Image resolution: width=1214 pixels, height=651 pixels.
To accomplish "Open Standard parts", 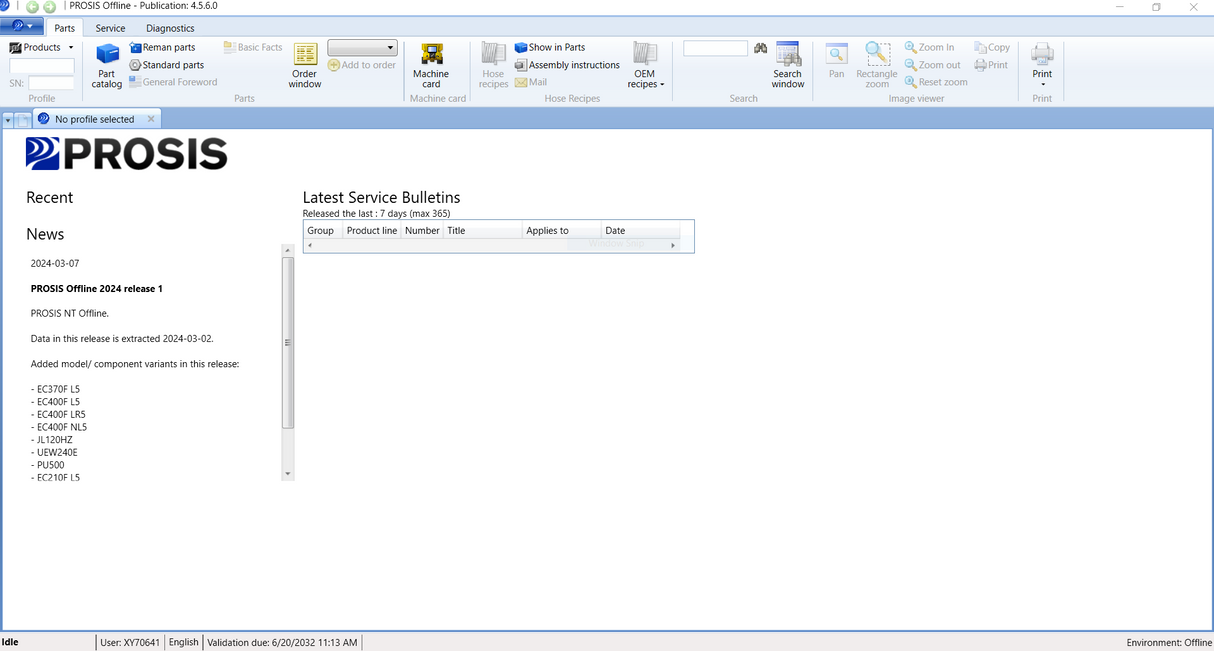I will click(166, 65).
